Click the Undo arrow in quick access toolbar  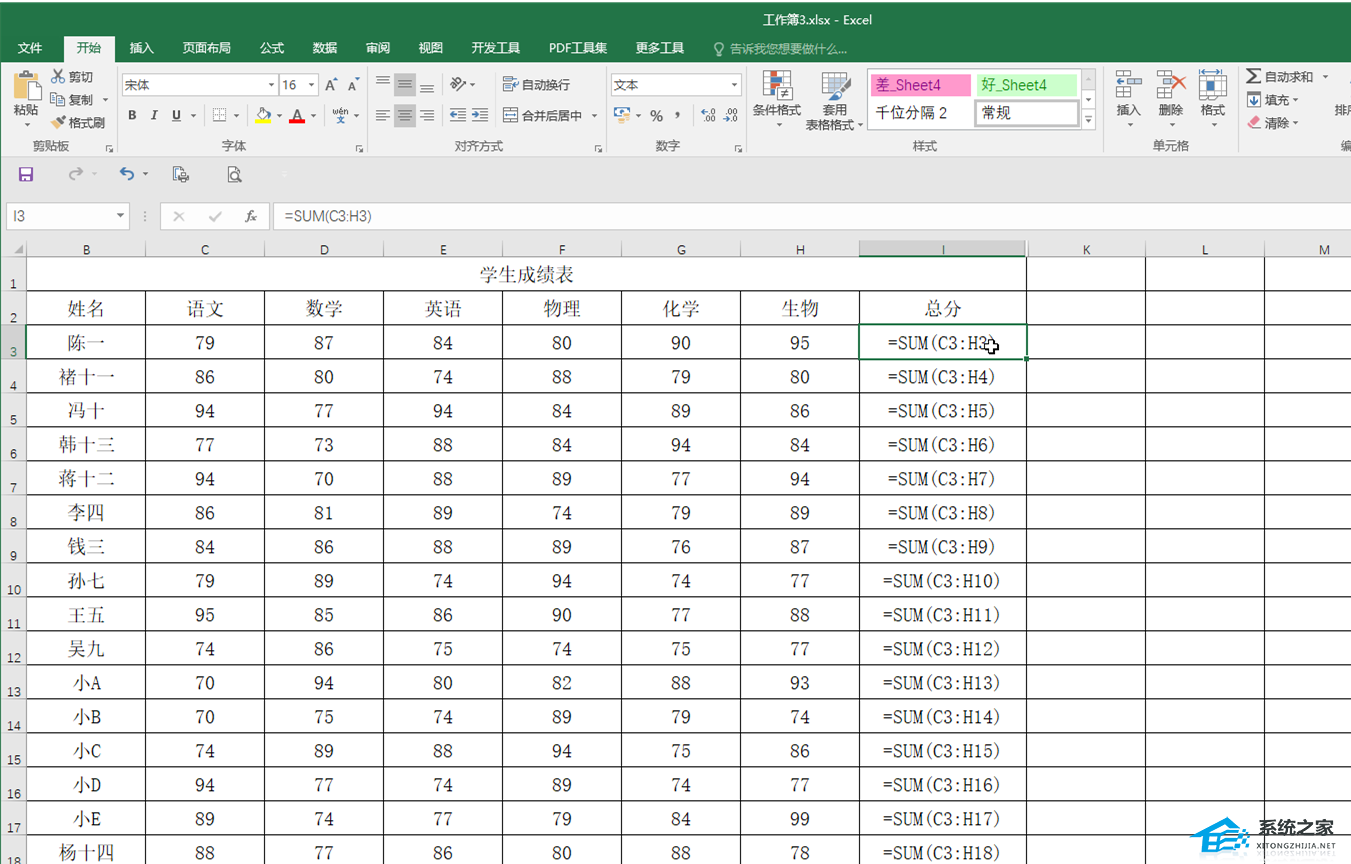click(x=126, y=174)
